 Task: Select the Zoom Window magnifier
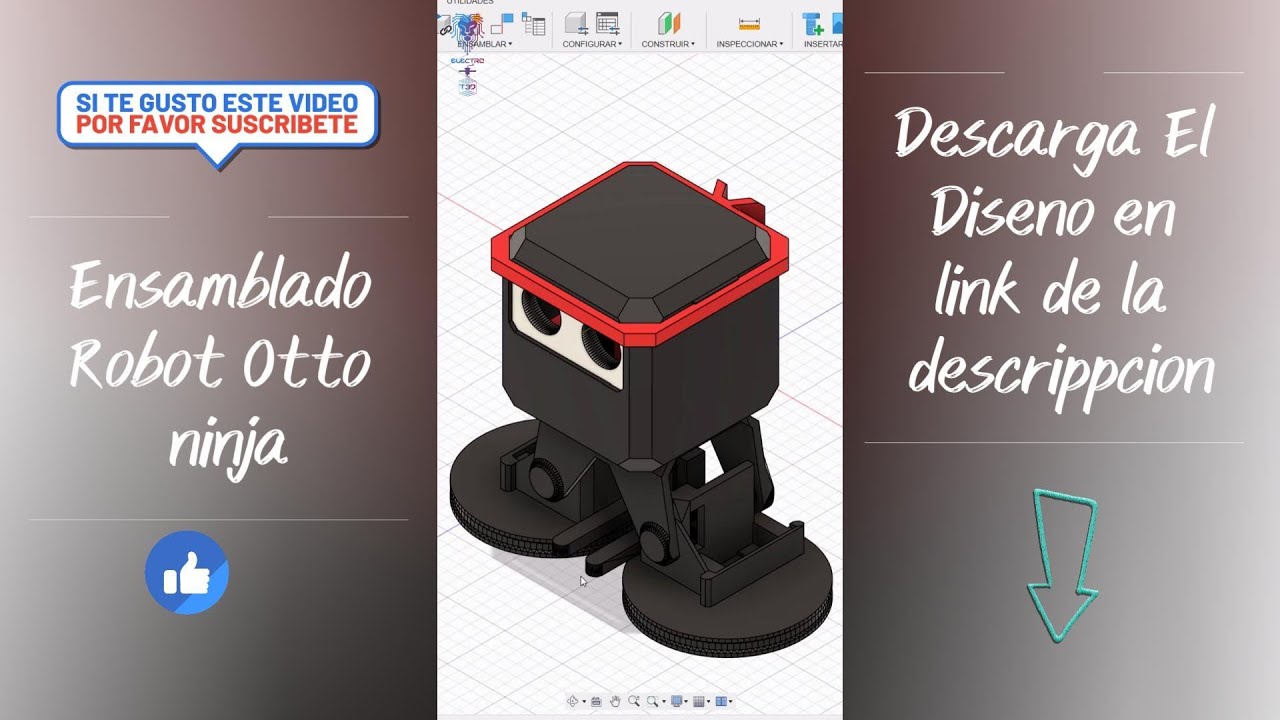coord(652,701)
